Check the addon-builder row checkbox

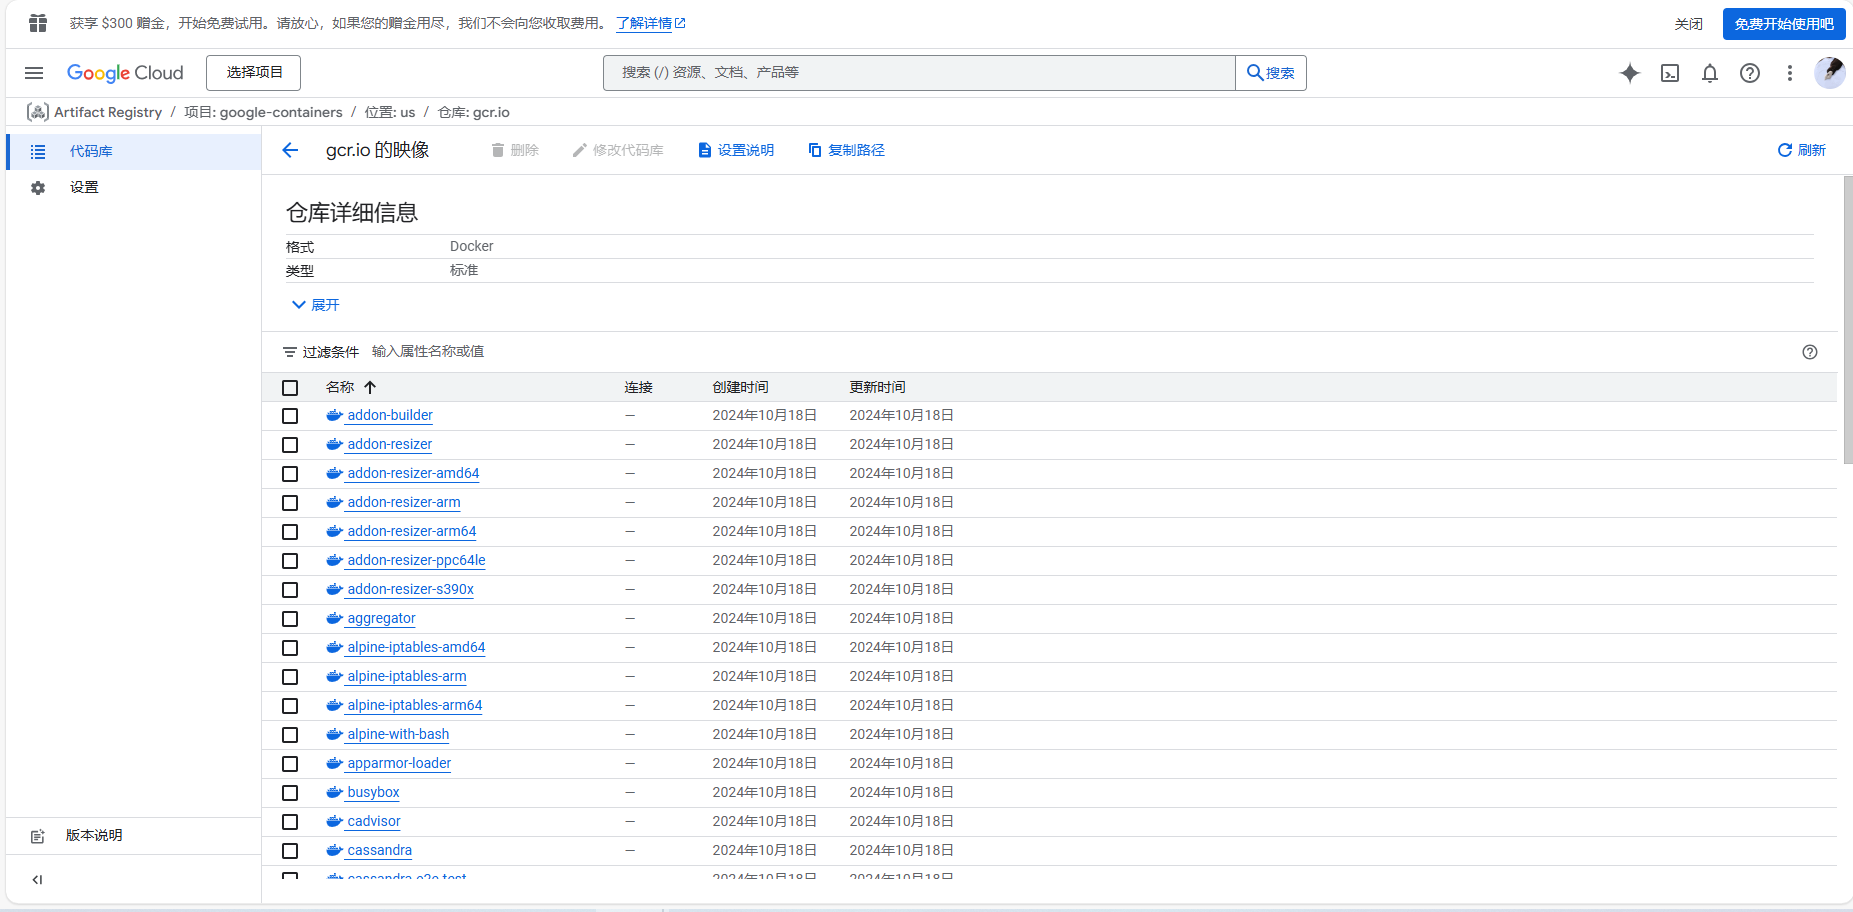coord(290,416)
